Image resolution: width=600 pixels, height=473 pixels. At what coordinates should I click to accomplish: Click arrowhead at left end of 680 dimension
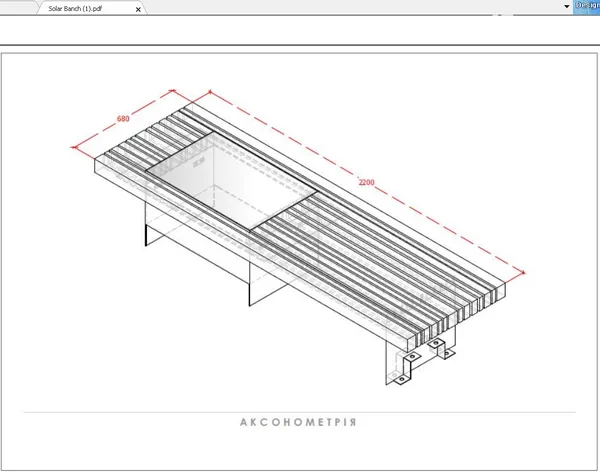click(x=74, y=147)
